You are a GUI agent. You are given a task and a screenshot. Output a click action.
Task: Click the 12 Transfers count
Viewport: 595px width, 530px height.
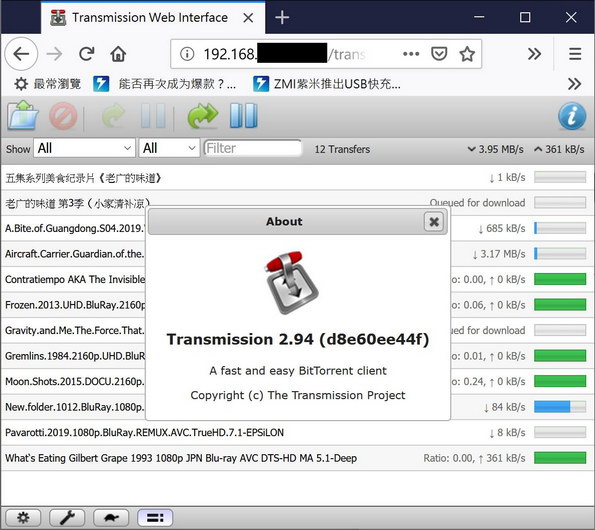pyautogui.click(x=342, y=149)
